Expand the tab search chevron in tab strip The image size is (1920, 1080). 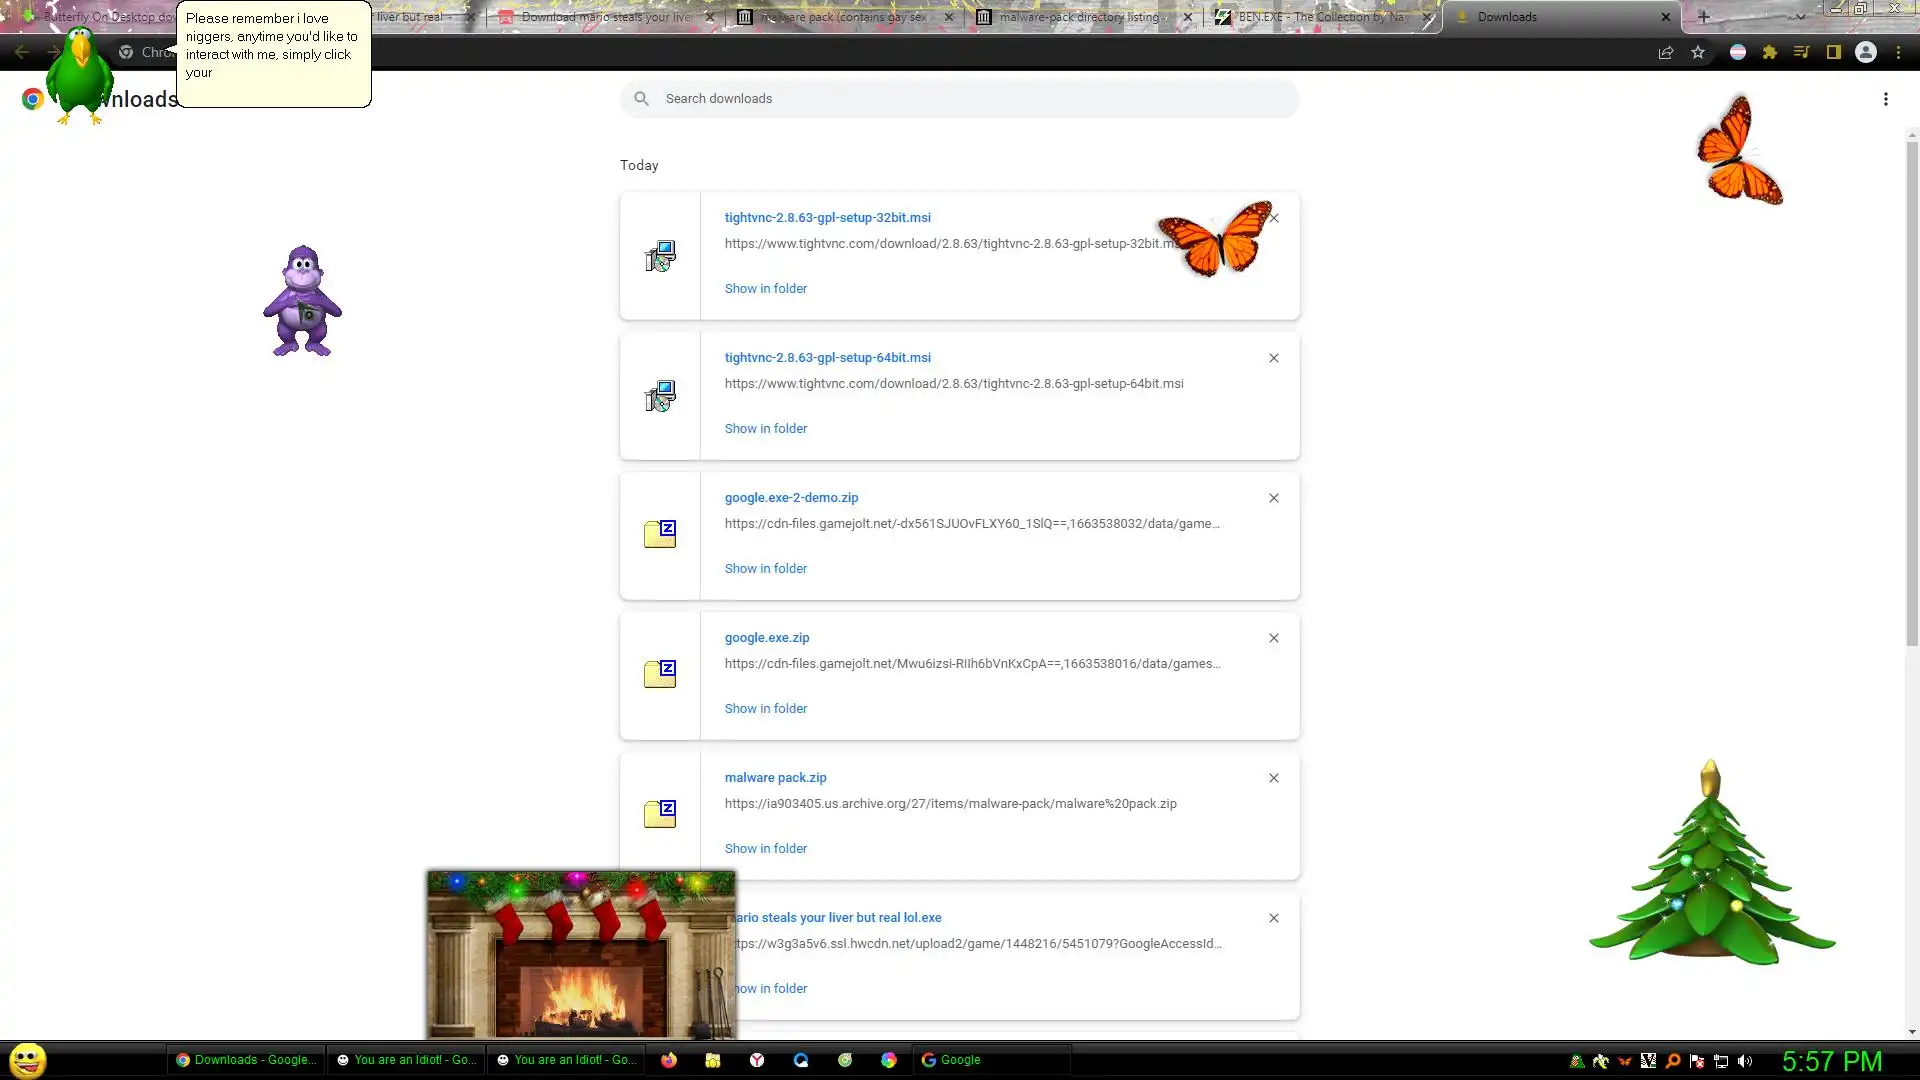1800,17
